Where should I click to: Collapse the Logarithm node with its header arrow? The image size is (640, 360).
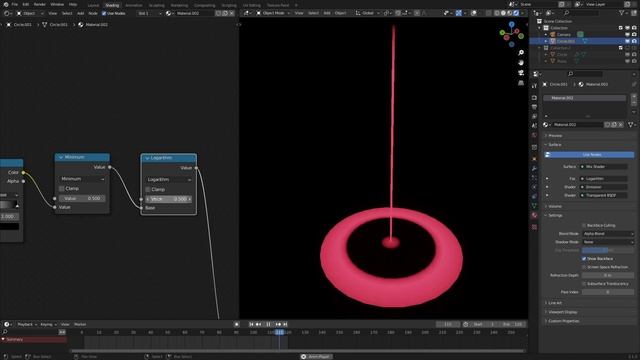tap(147, 158)
